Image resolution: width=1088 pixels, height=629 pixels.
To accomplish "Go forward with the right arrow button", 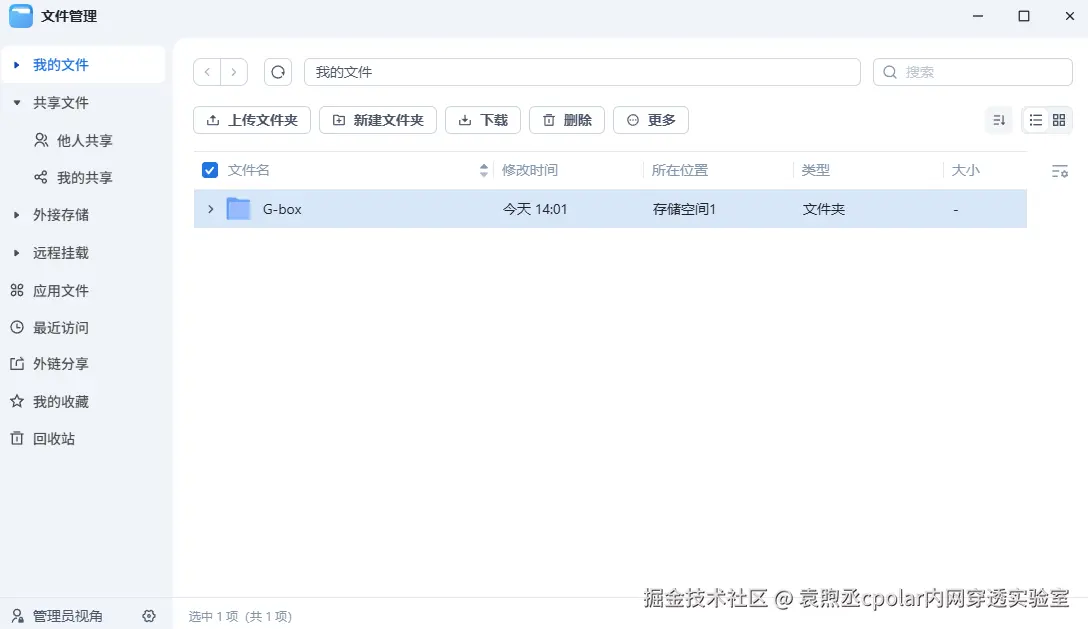I will click(x=234, y=72).
